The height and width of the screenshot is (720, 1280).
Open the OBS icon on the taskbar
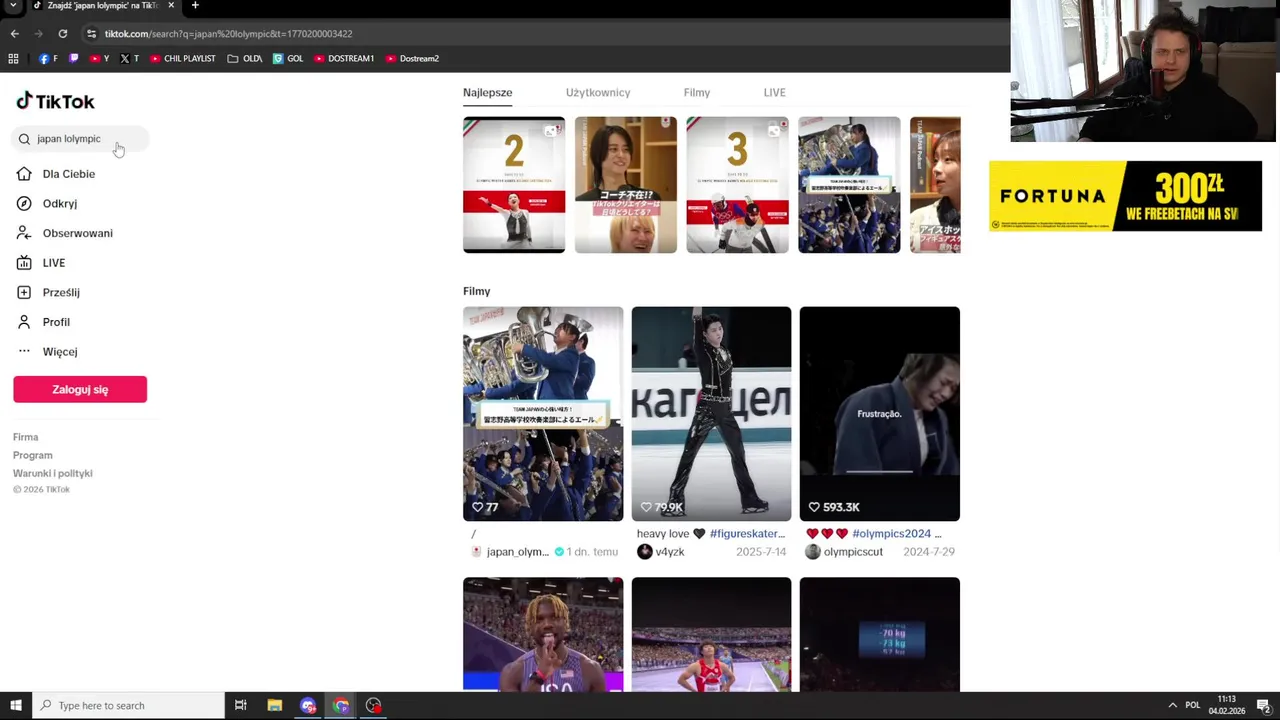click(x=373, y=705)
